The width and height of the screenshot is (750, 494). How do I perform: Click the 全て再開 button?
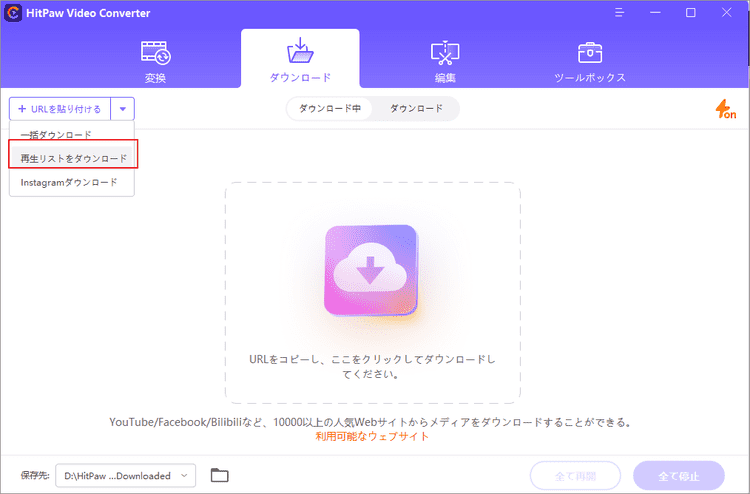(x=575, y=476)
